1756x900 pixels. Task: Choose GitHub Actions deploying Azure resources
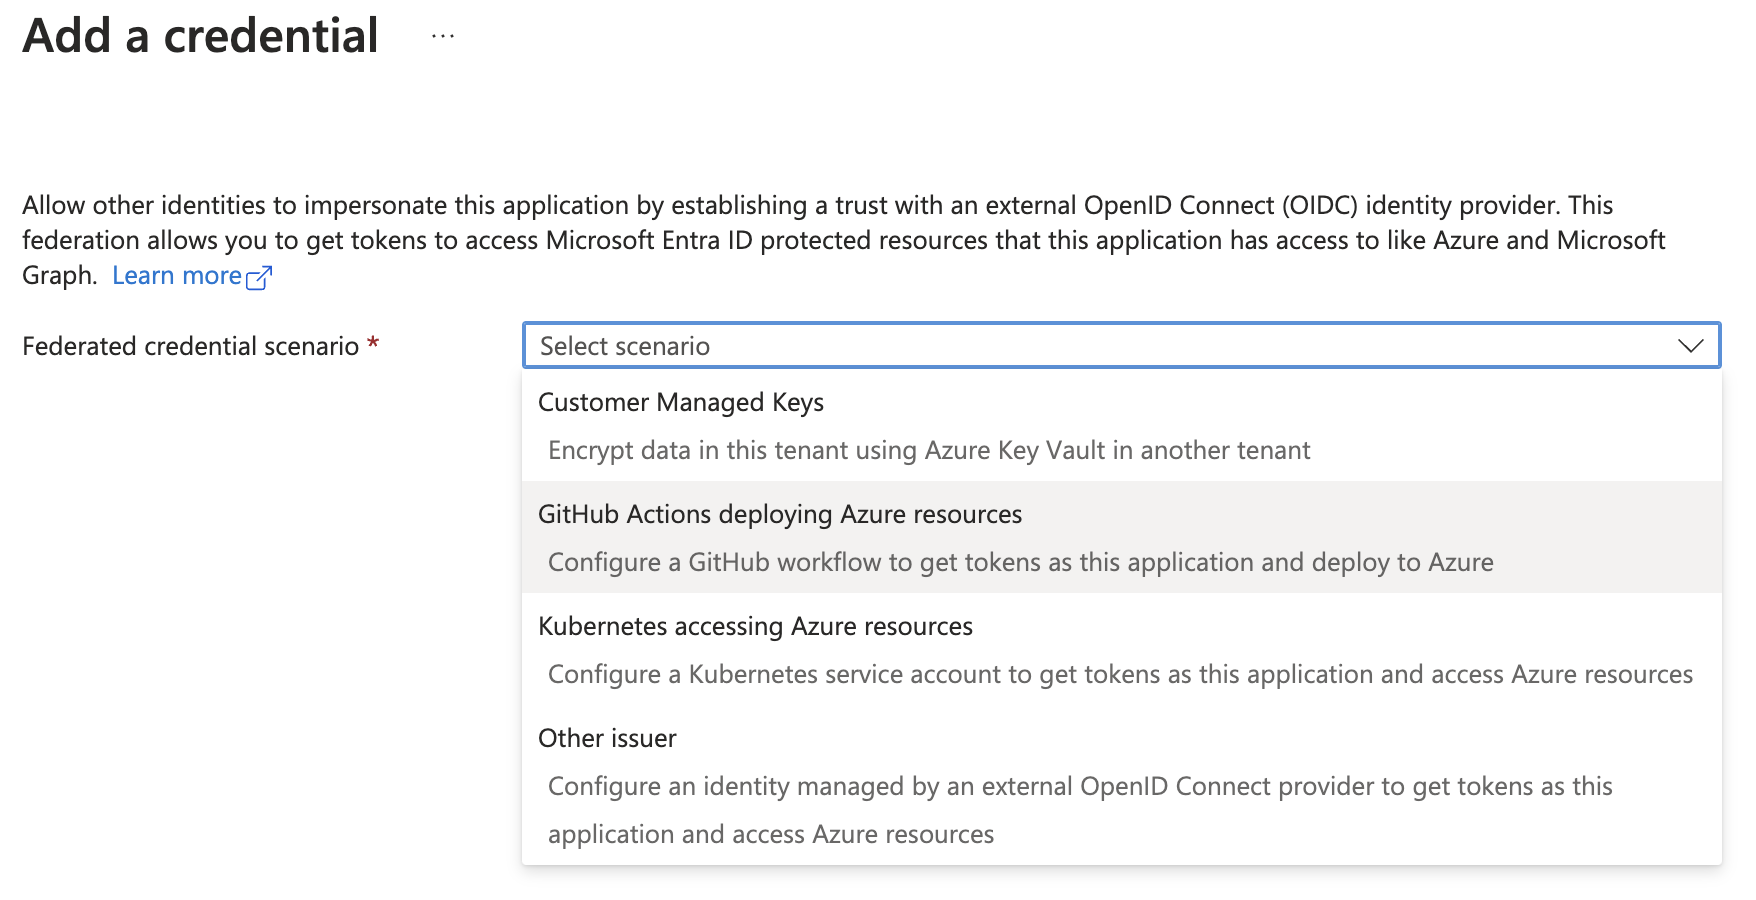780,514
